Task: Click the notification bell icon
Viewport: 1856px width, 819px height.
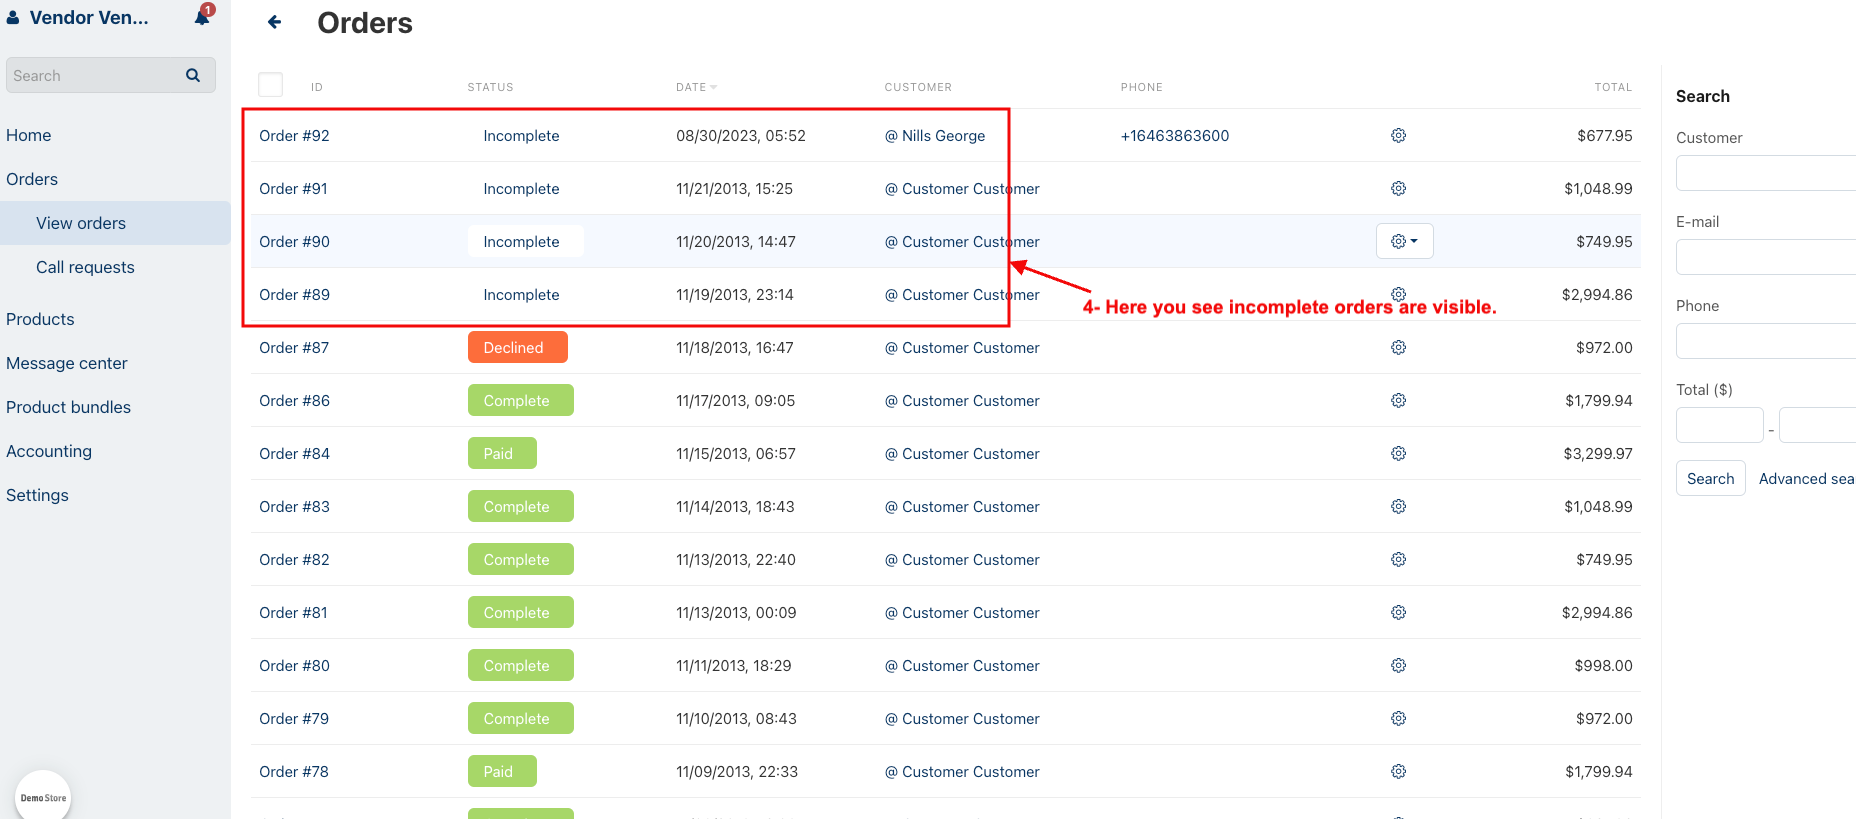Action: point(202,17)
